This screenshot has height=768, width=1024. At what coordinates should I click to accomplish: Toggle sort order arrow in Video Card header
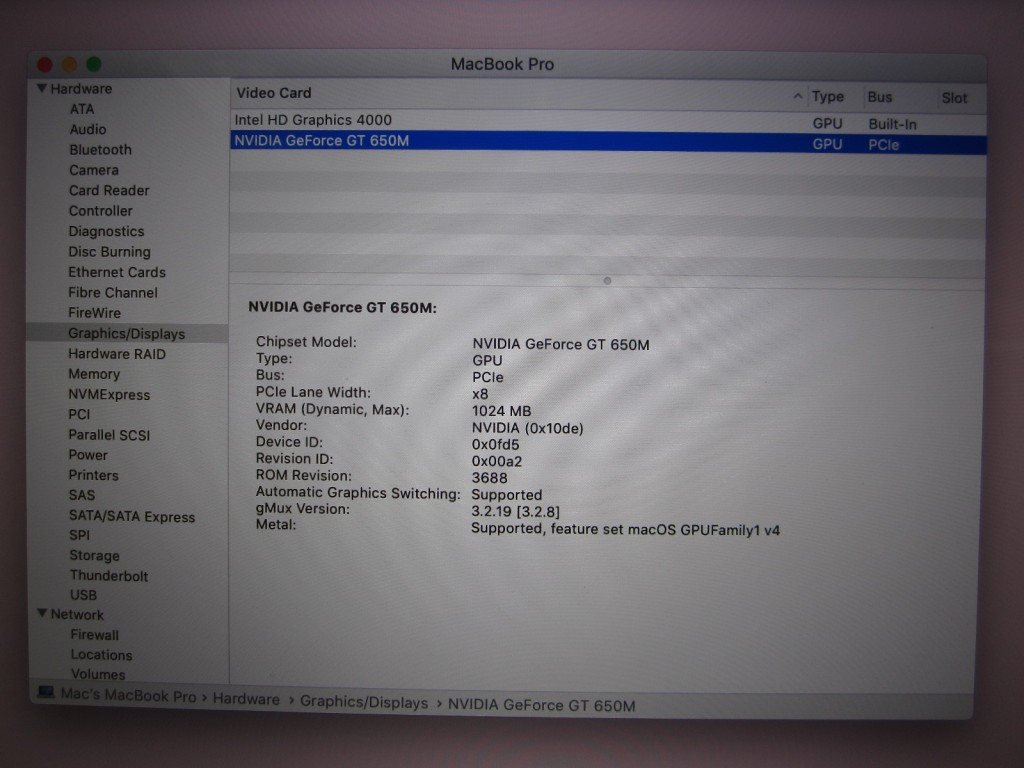pos(797,97)
